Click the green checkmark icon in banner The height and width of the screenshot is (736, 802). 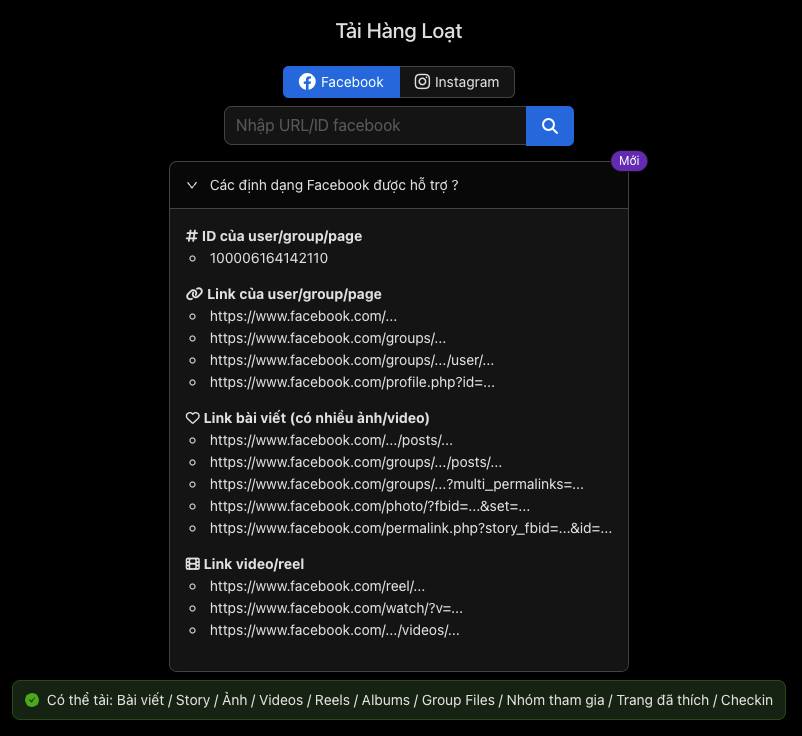point(32,700)
